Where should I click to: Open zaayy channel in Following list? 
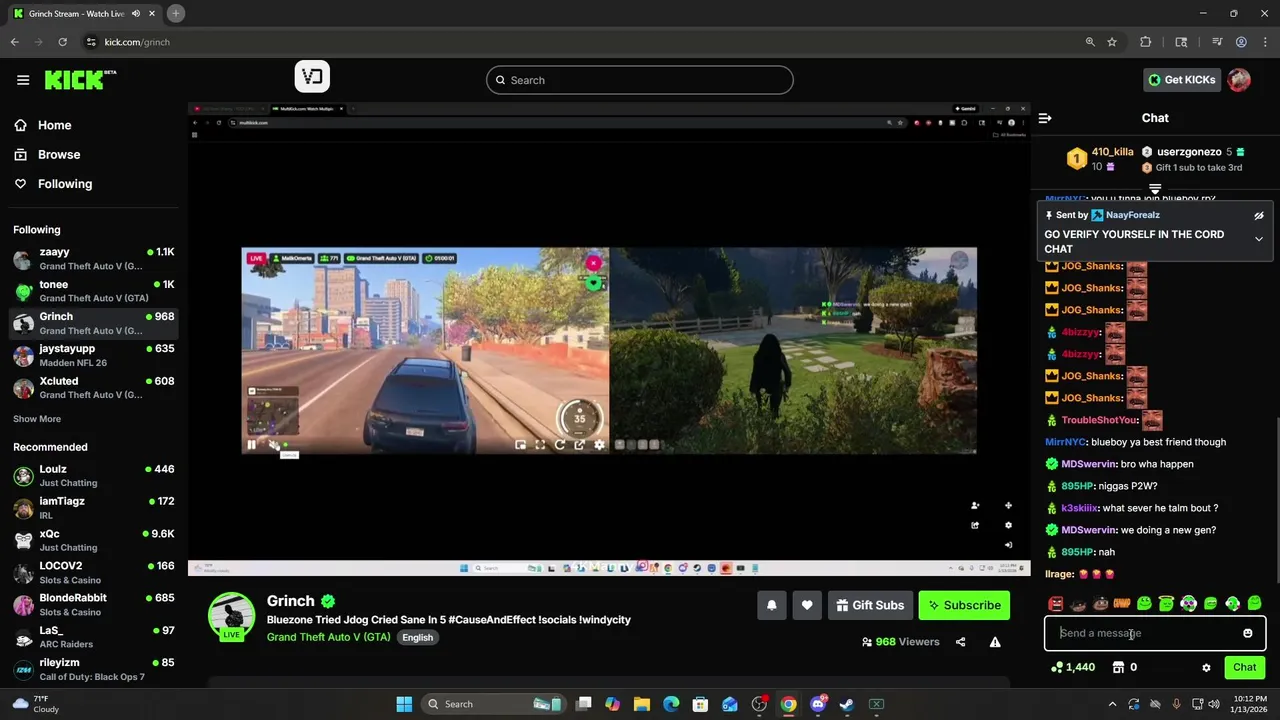click(x=94, y=259)
